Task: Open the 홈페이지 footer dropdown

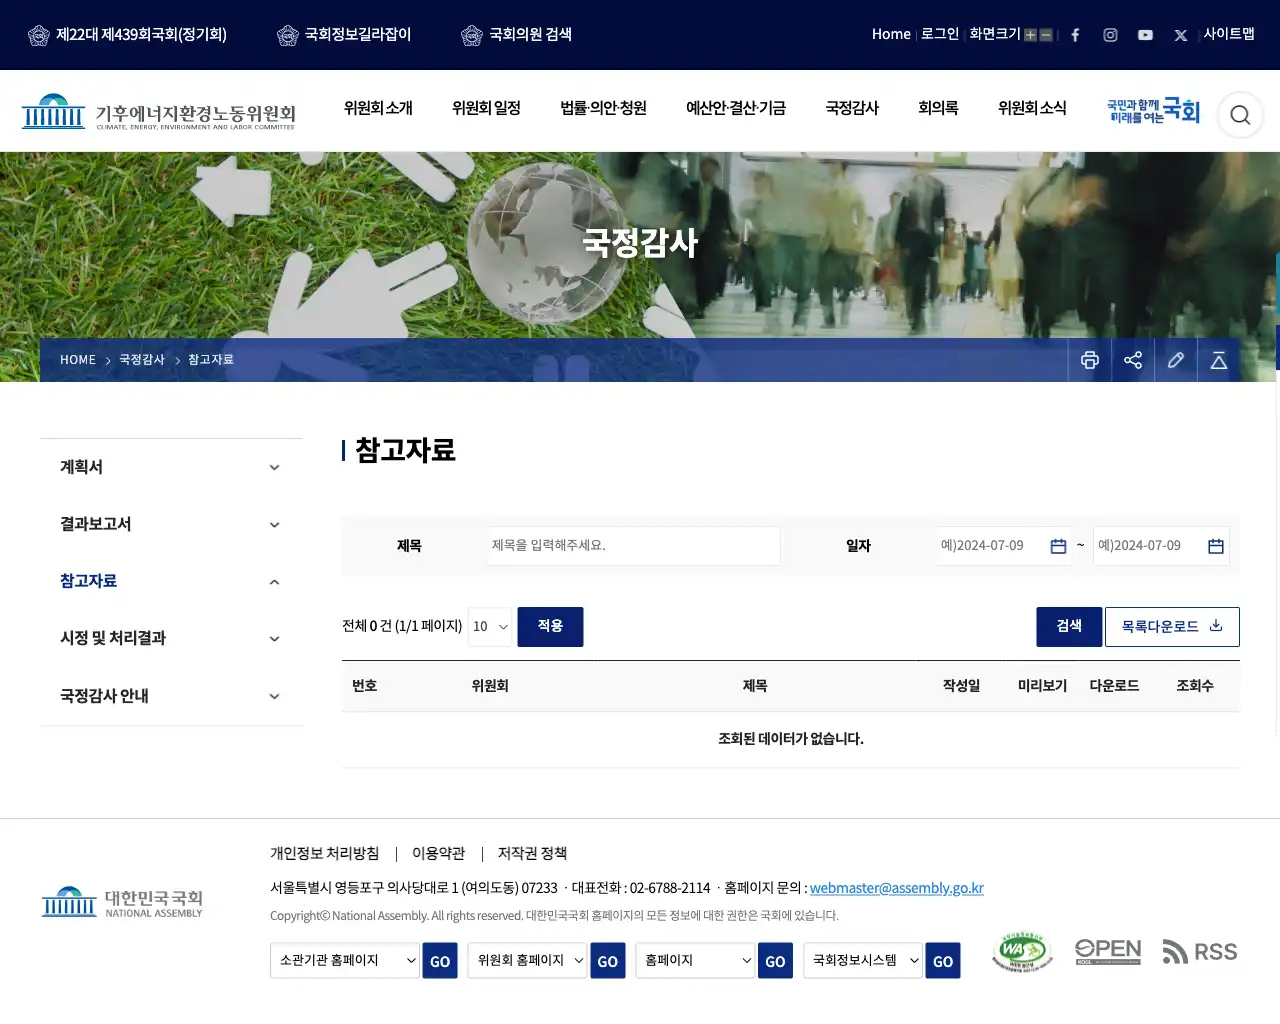Action: pyautogui.click(x=695, y=960)
